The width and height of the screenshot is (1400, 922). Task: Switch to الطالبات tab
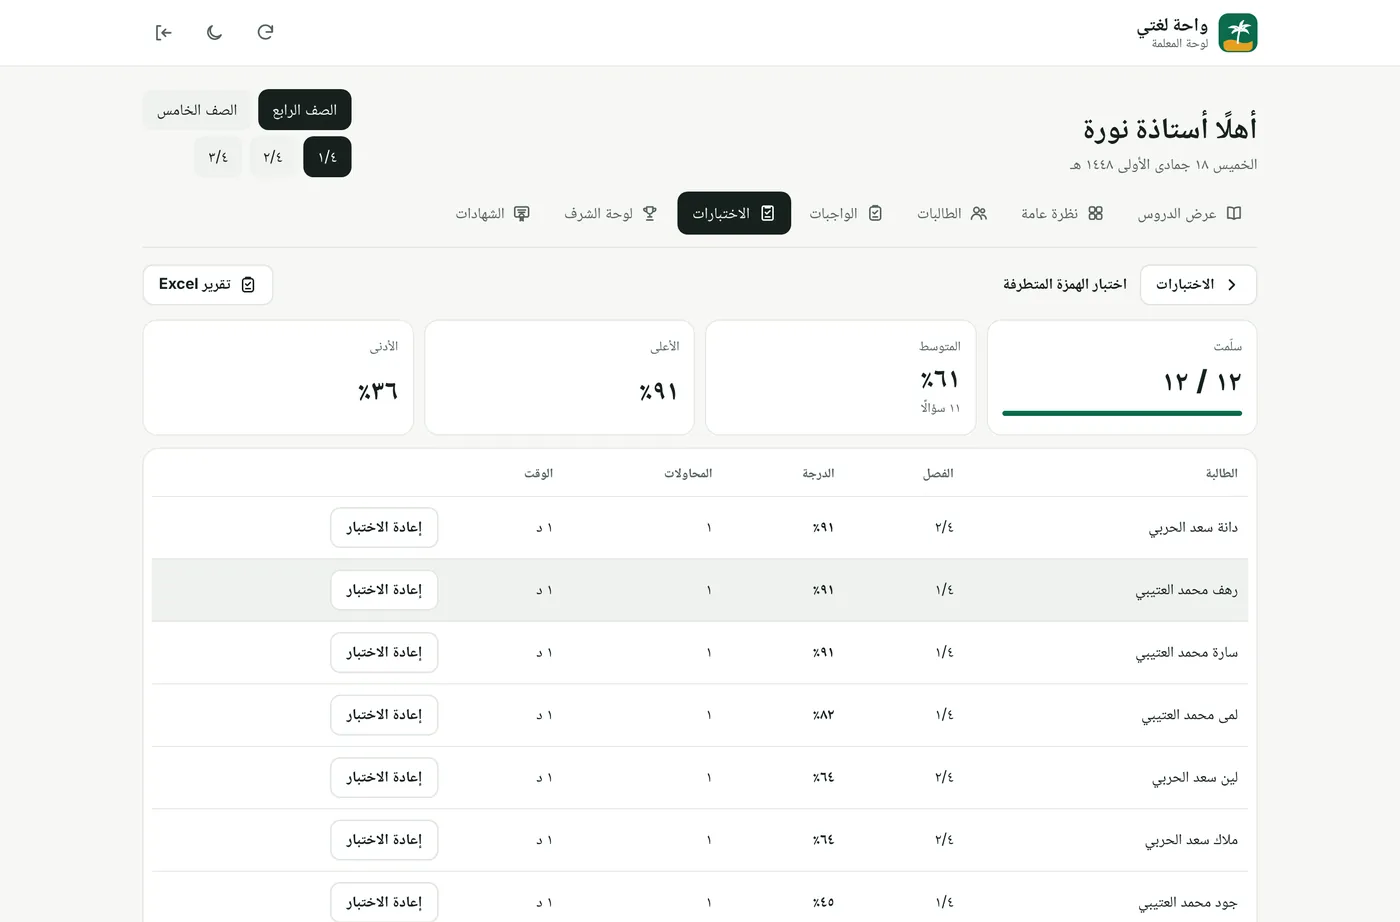coord(952,213)
